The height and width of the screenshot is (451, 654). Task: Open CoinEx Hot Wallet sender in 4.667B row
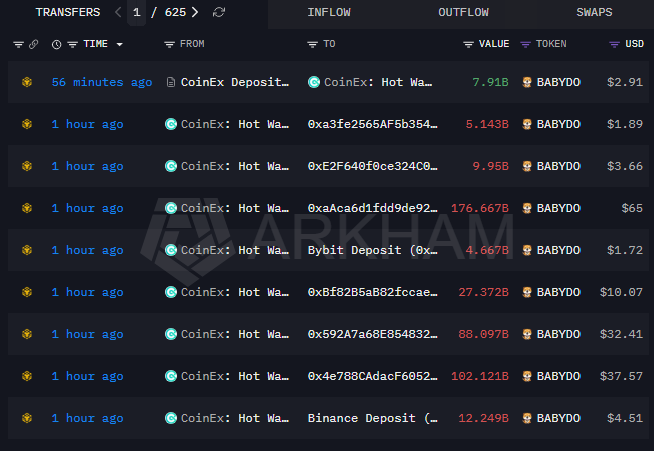point(235,250)
